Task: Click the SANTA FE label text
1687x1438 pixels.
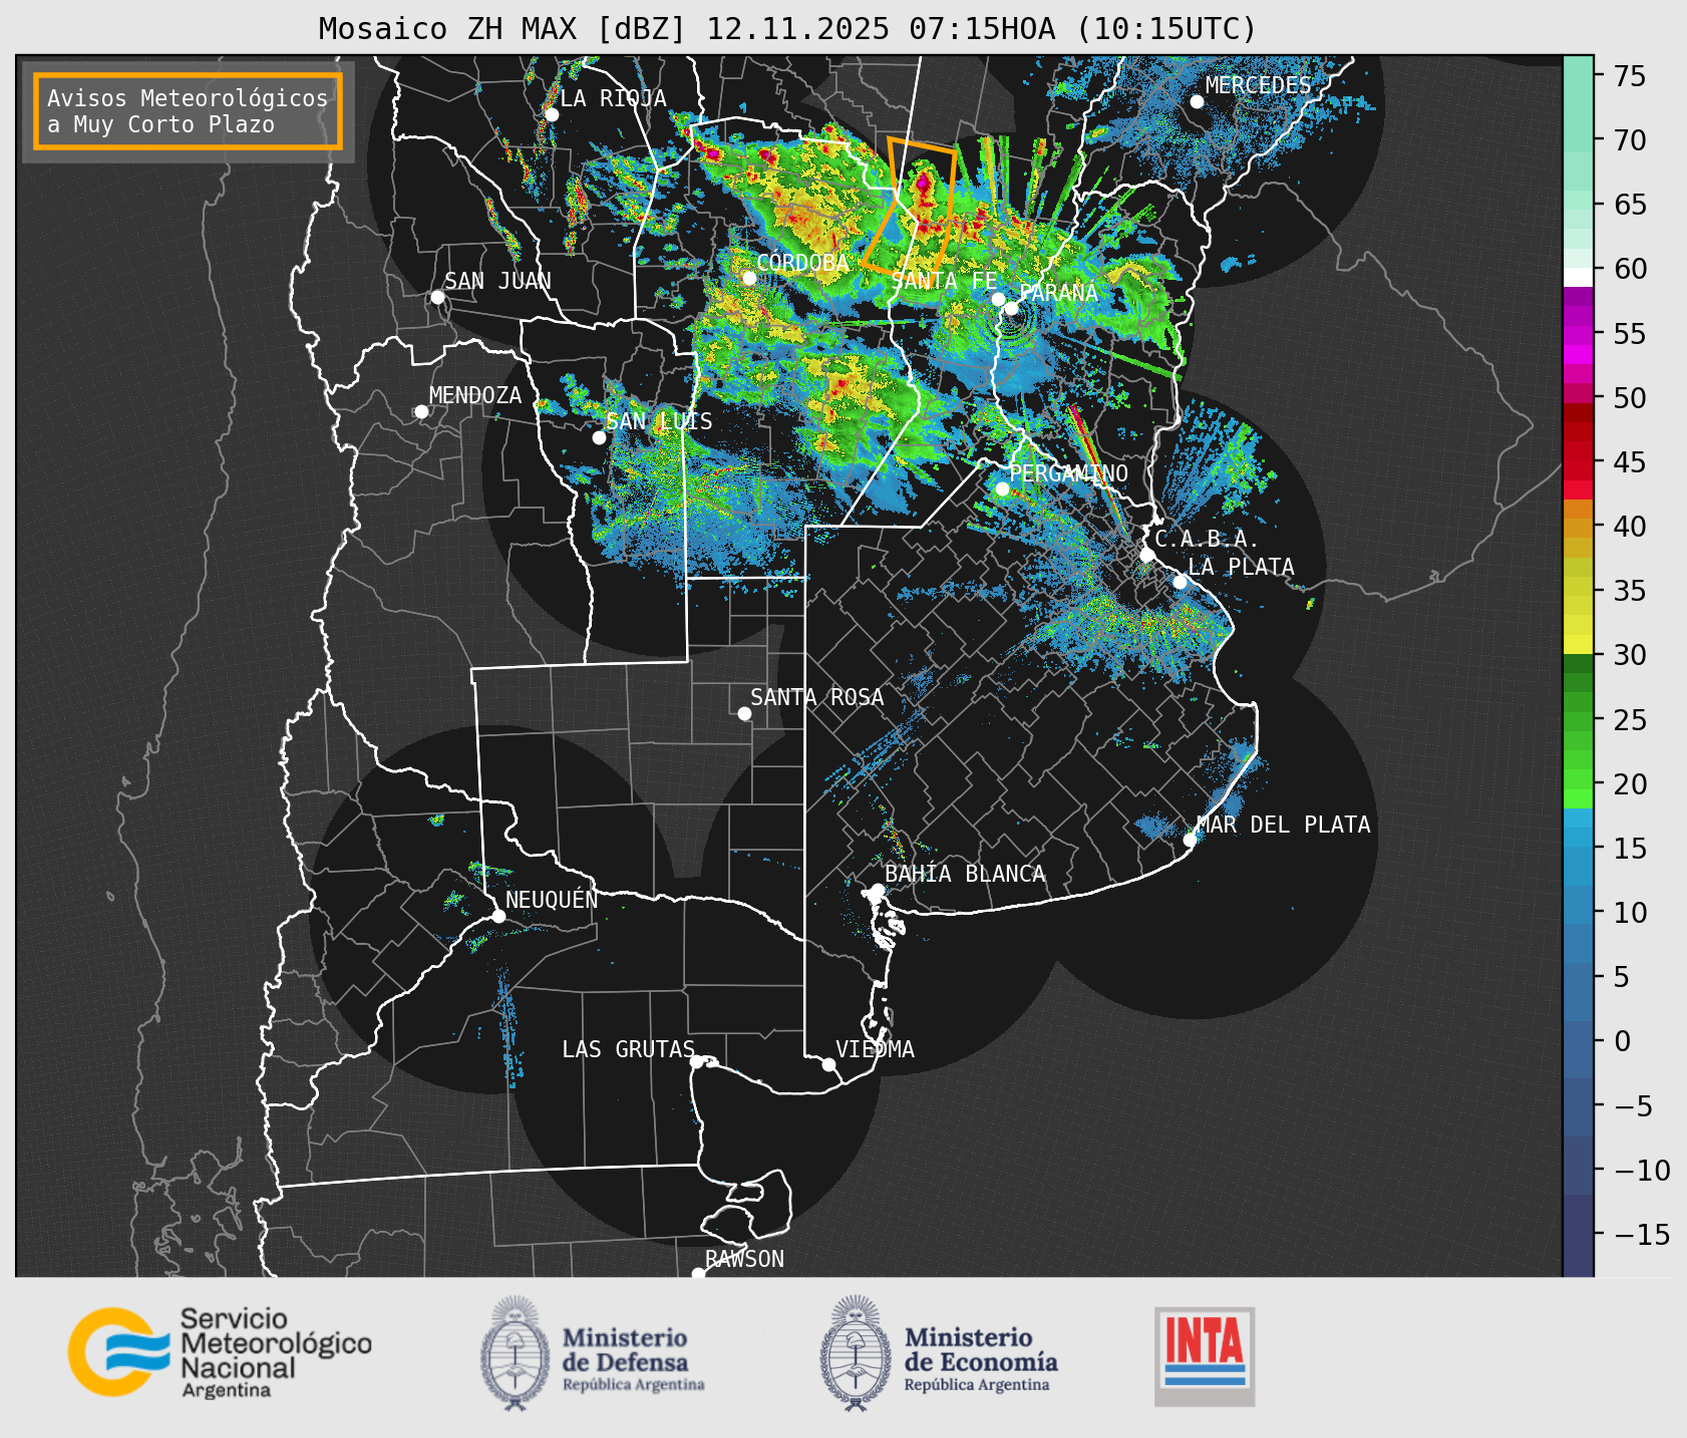Action: point(944,281)
